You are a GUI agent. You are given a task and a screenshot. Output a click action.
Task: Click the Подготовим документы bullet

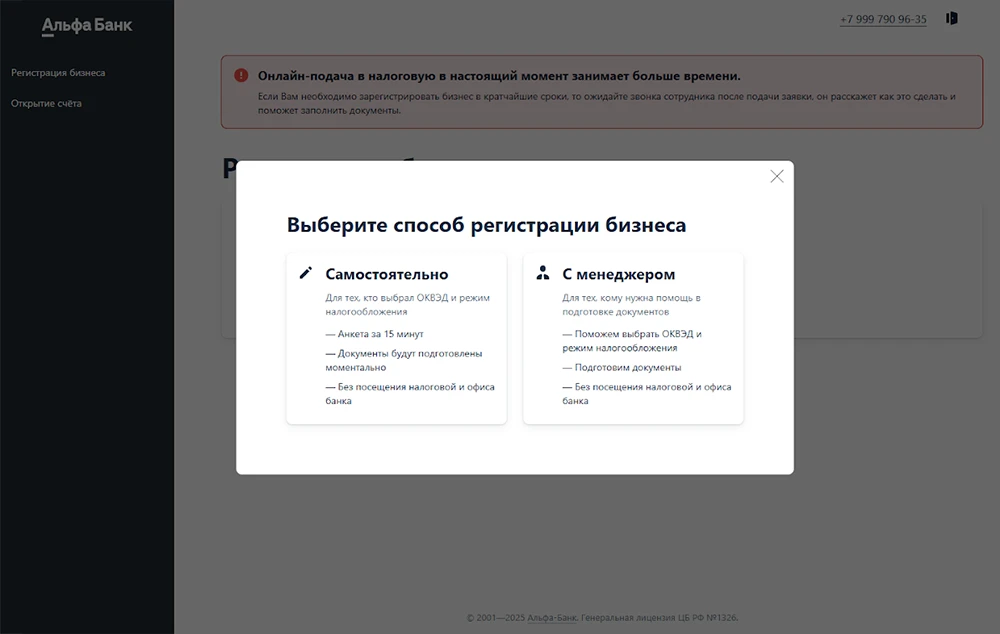point(618,367)
